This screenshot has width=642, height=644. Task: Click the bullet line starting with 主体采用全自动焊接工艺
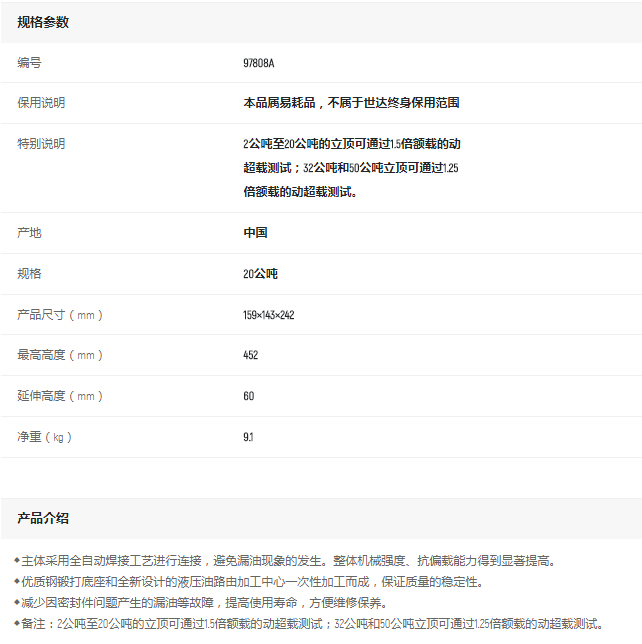coord(290,561)
